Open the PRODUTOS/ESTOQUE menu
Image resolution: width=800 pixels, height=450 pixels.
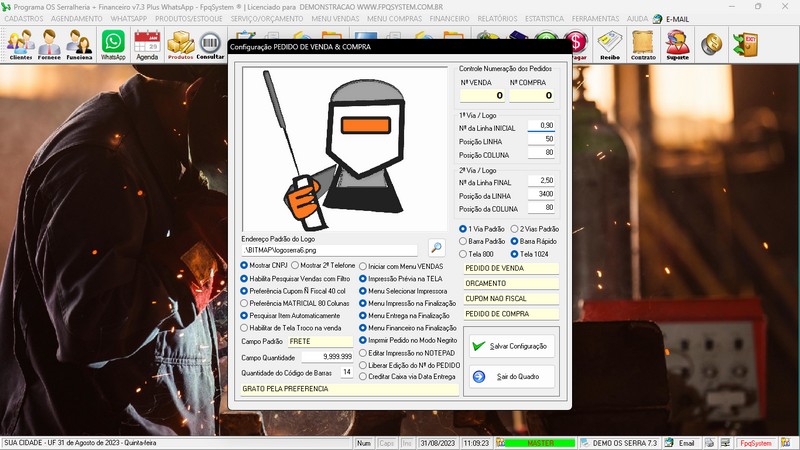[x=189, y=18]
